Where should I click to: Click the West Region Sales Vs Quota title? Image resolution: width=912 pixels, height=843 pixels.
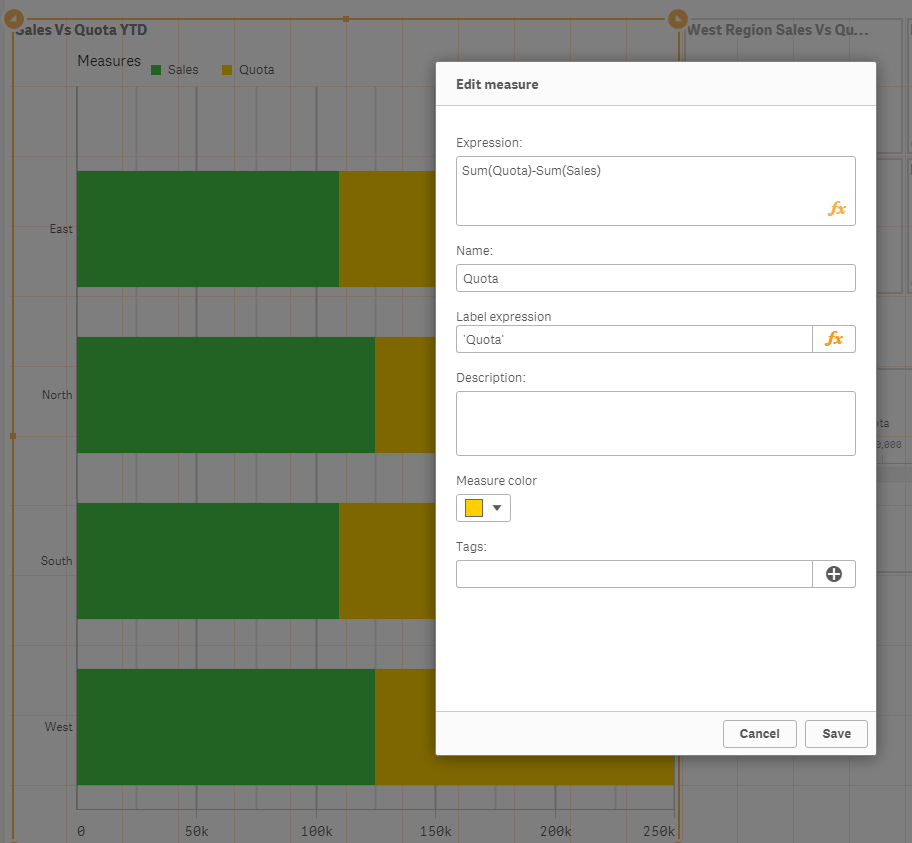click(778, 30)
